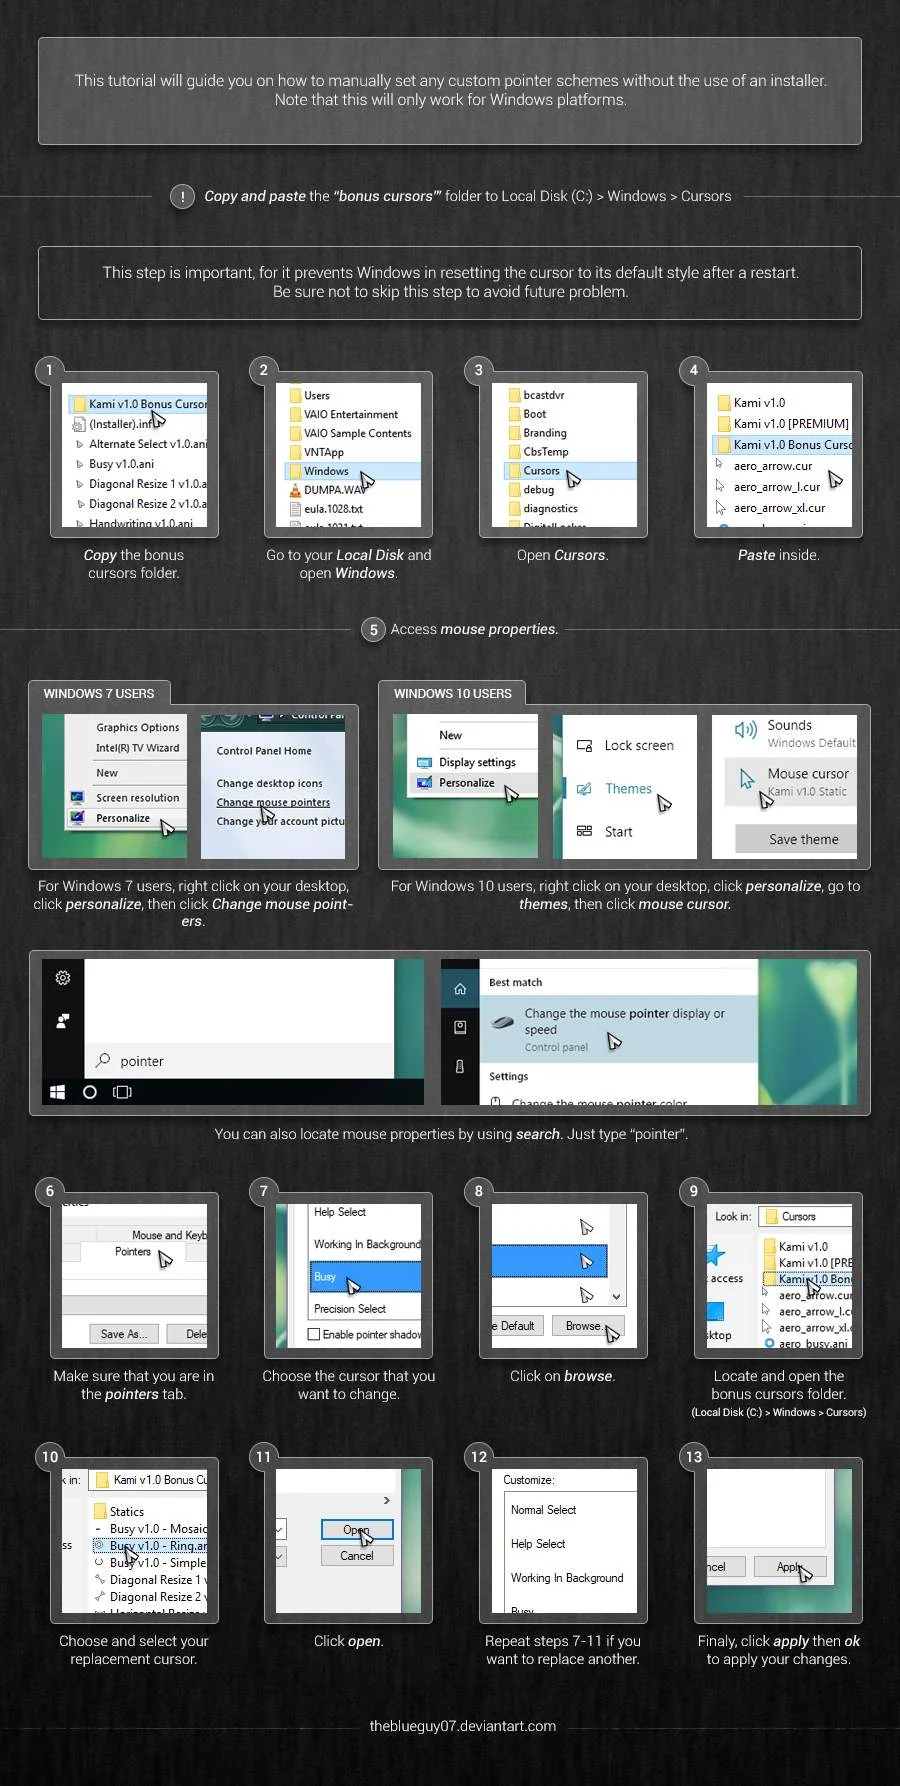Click the feedback person icon below the gear
The image size is (900, 1786).
pos(62,1021)
